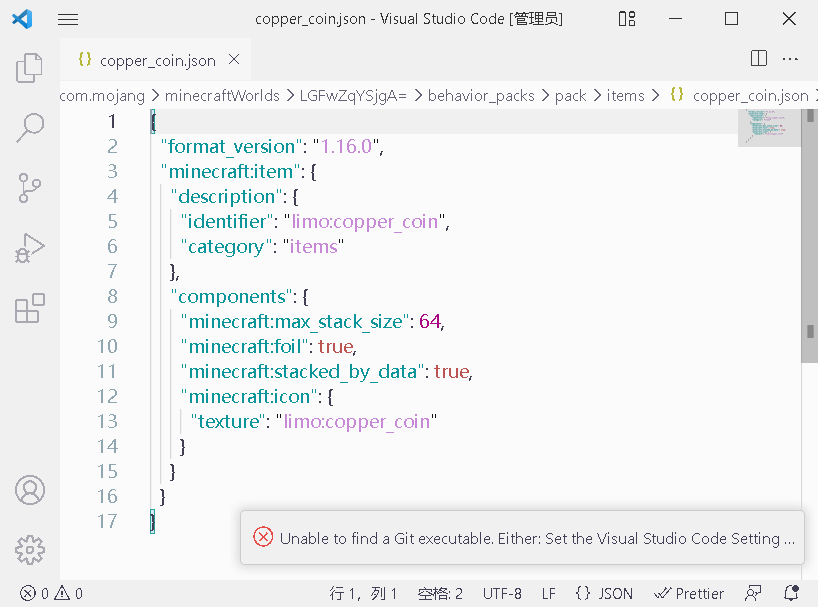Open the Run and Debug view
Viewport: 818px width, 607px height.
coord(30,248)
